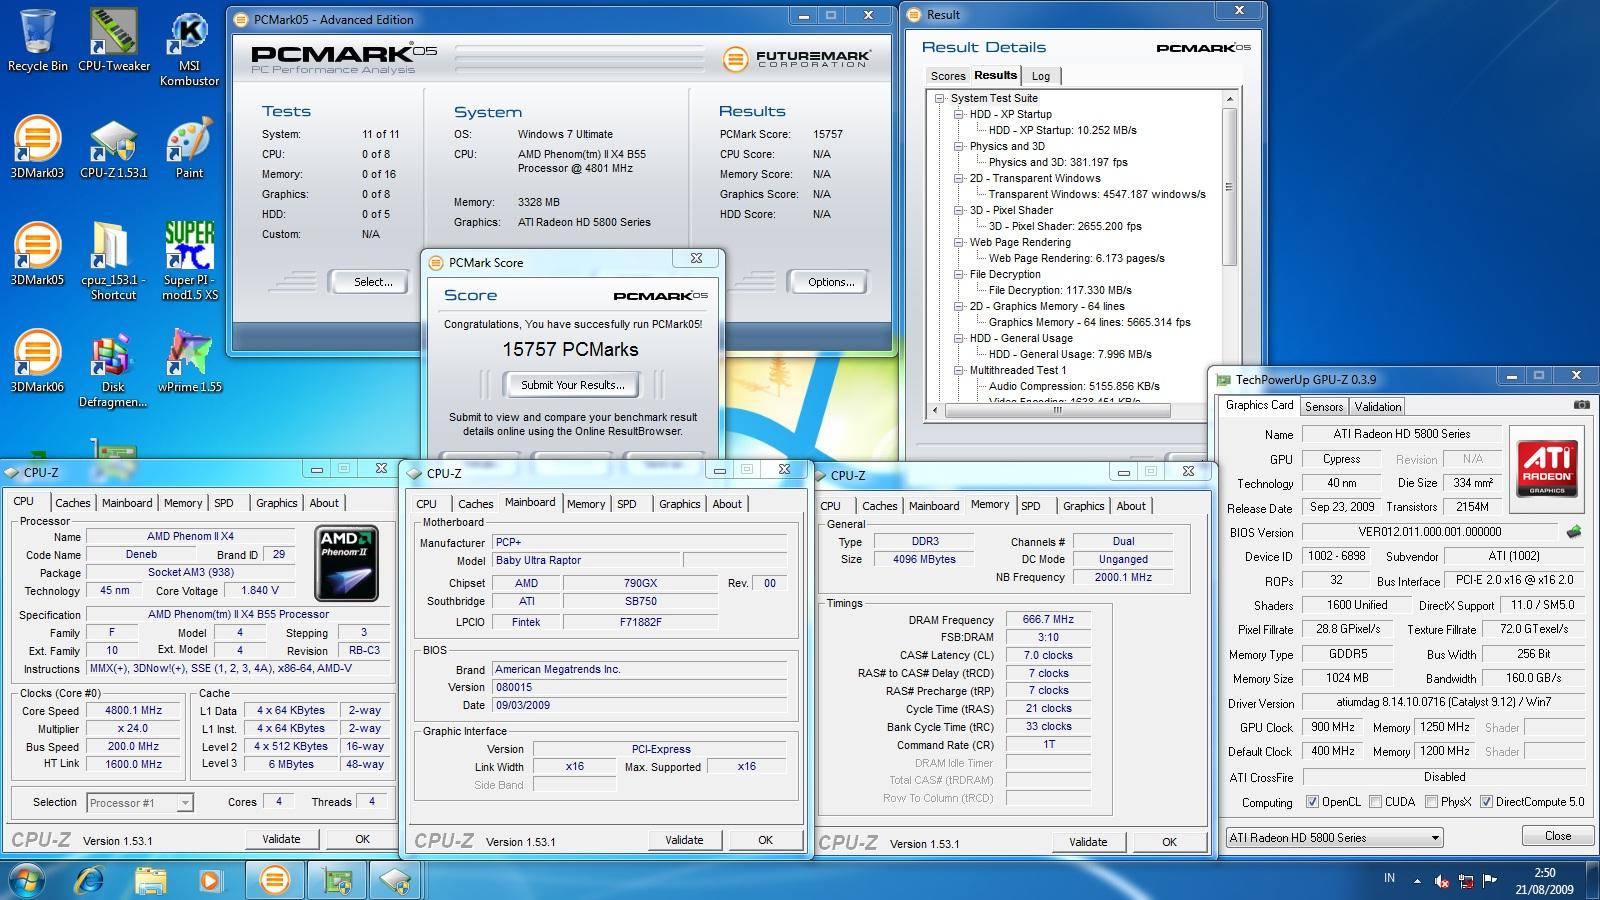Viewport: 1600px width, 900px height.
Task: Click the BIOS Version field in GPU-Z
Action: tap(1430, 532)
